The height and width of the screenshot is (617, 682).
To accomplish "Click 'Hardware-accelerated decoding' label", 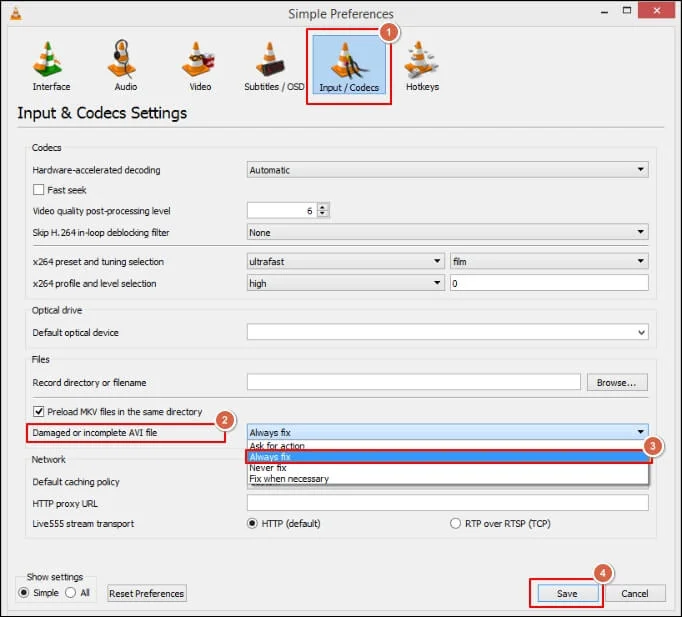I will tap(96, 170).
